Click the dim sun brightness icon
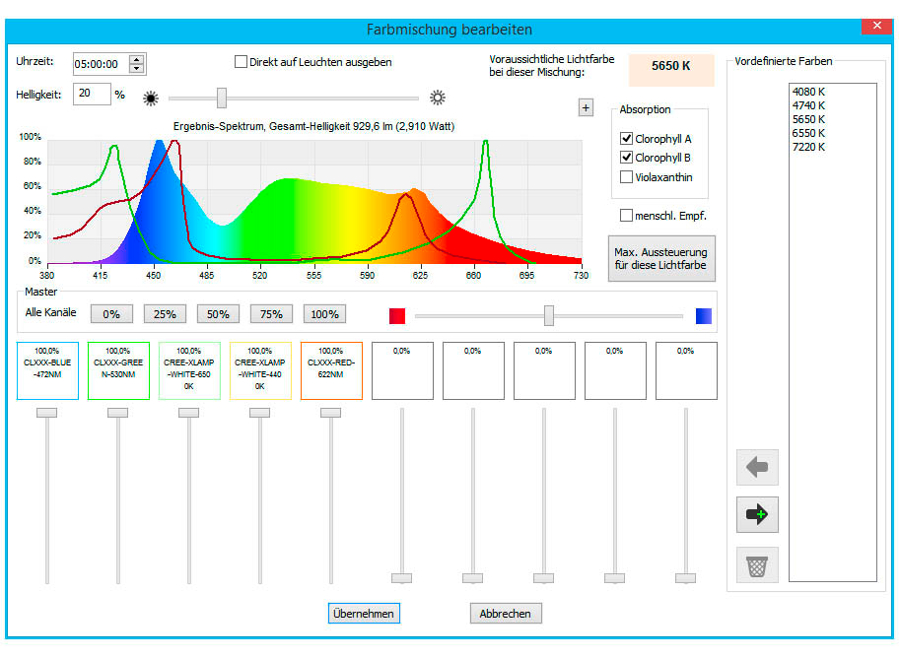Screen dimensions: 900x659 click(151, 99)
